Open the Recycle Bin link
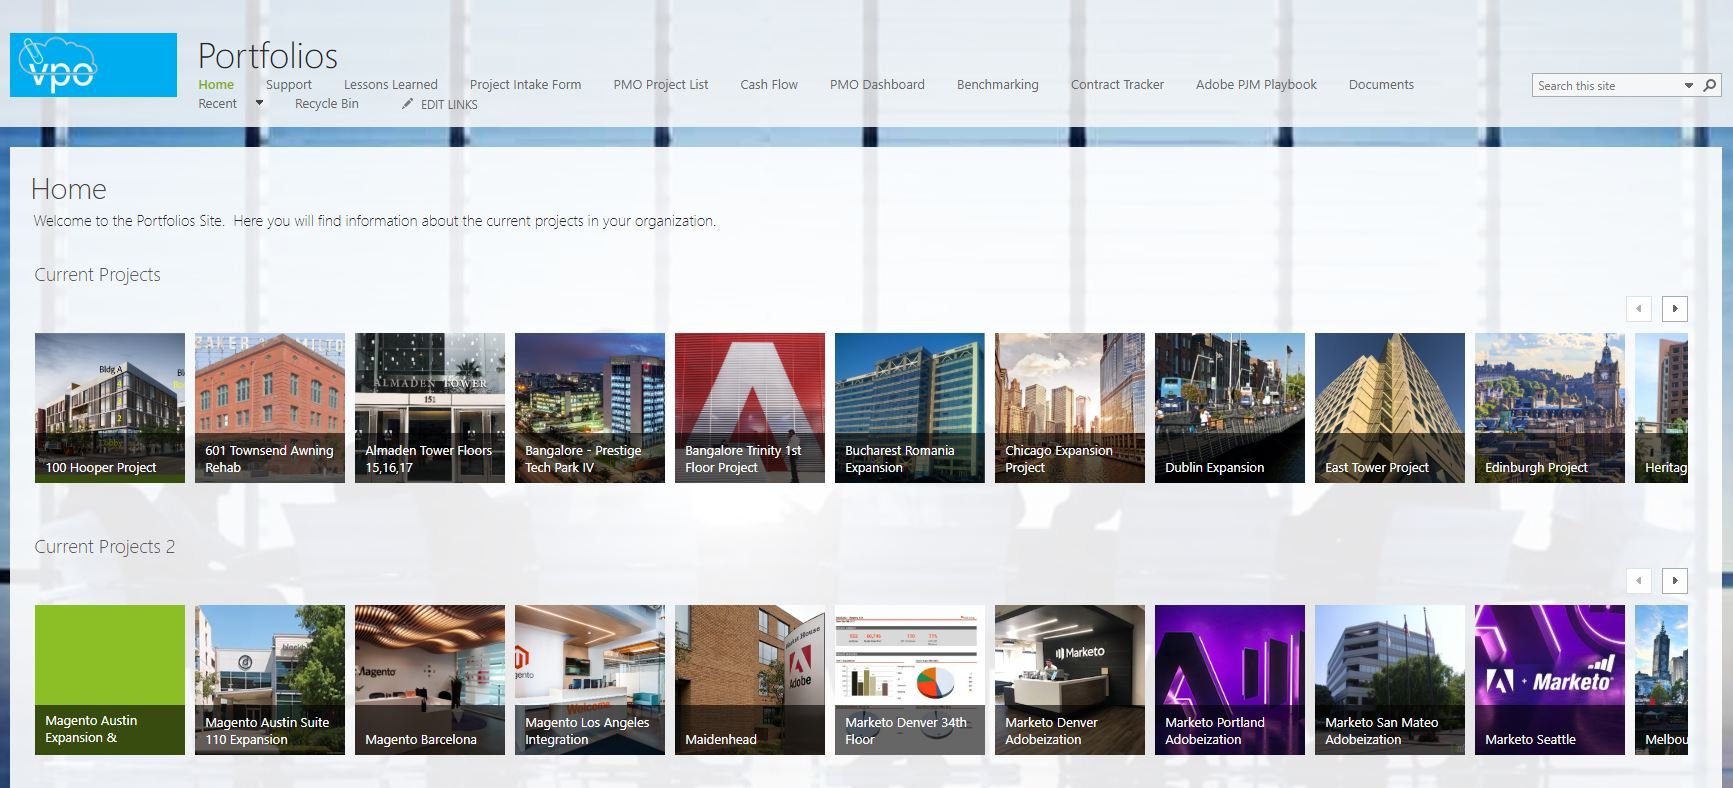1733x788 pixels. (x=327, y=104)
